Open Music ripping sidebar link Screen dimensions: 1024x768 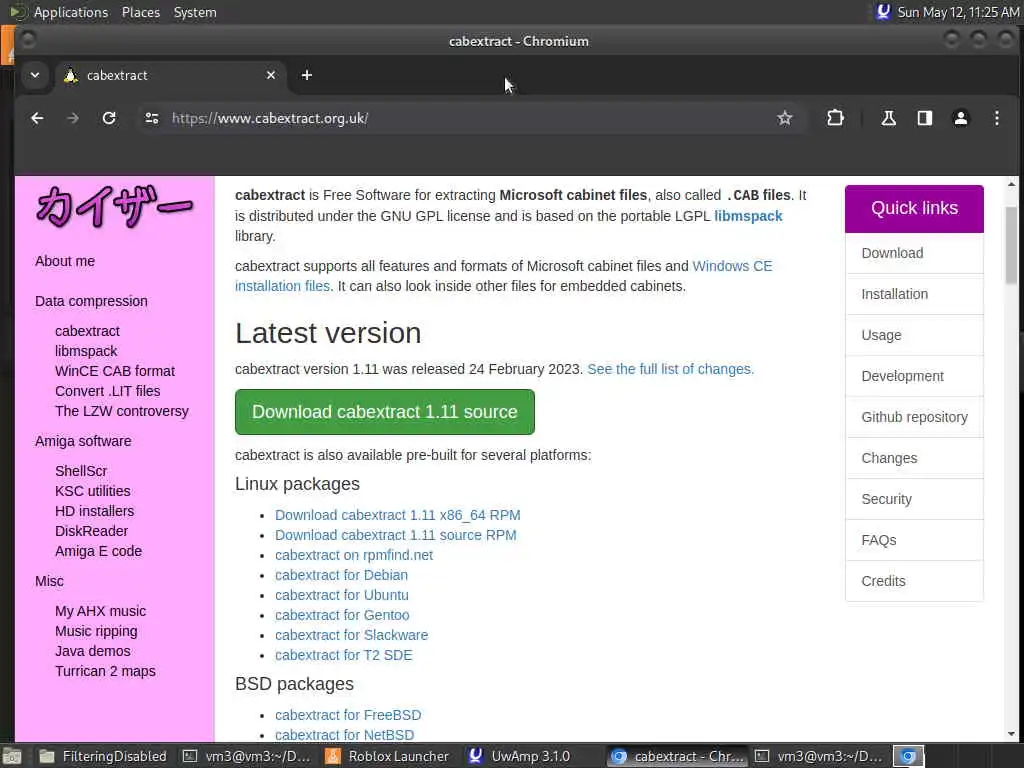tap(96, 632)
